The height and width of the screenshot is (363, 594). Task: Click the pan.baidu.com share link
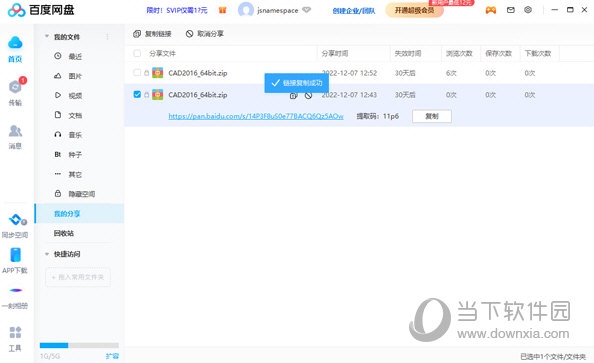point(256,116)
